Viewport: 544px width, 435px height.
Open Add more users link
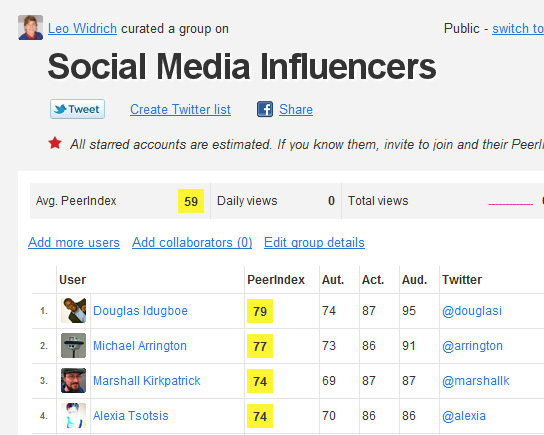point(74,242)
